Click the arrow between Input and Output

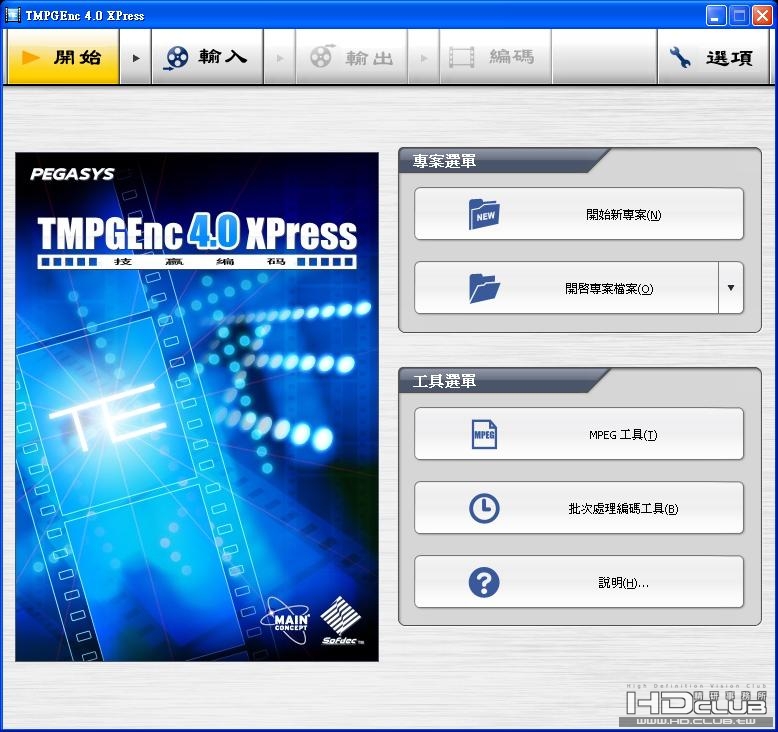click(x=280, y=58)
